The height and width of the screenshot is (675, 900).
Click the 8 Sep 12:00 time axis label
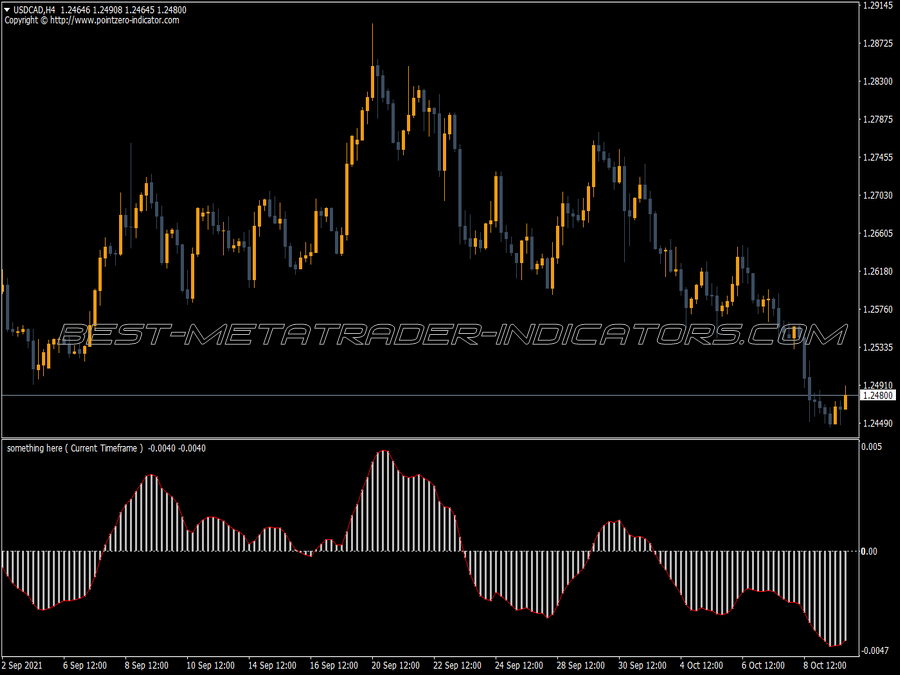[146, 665]
